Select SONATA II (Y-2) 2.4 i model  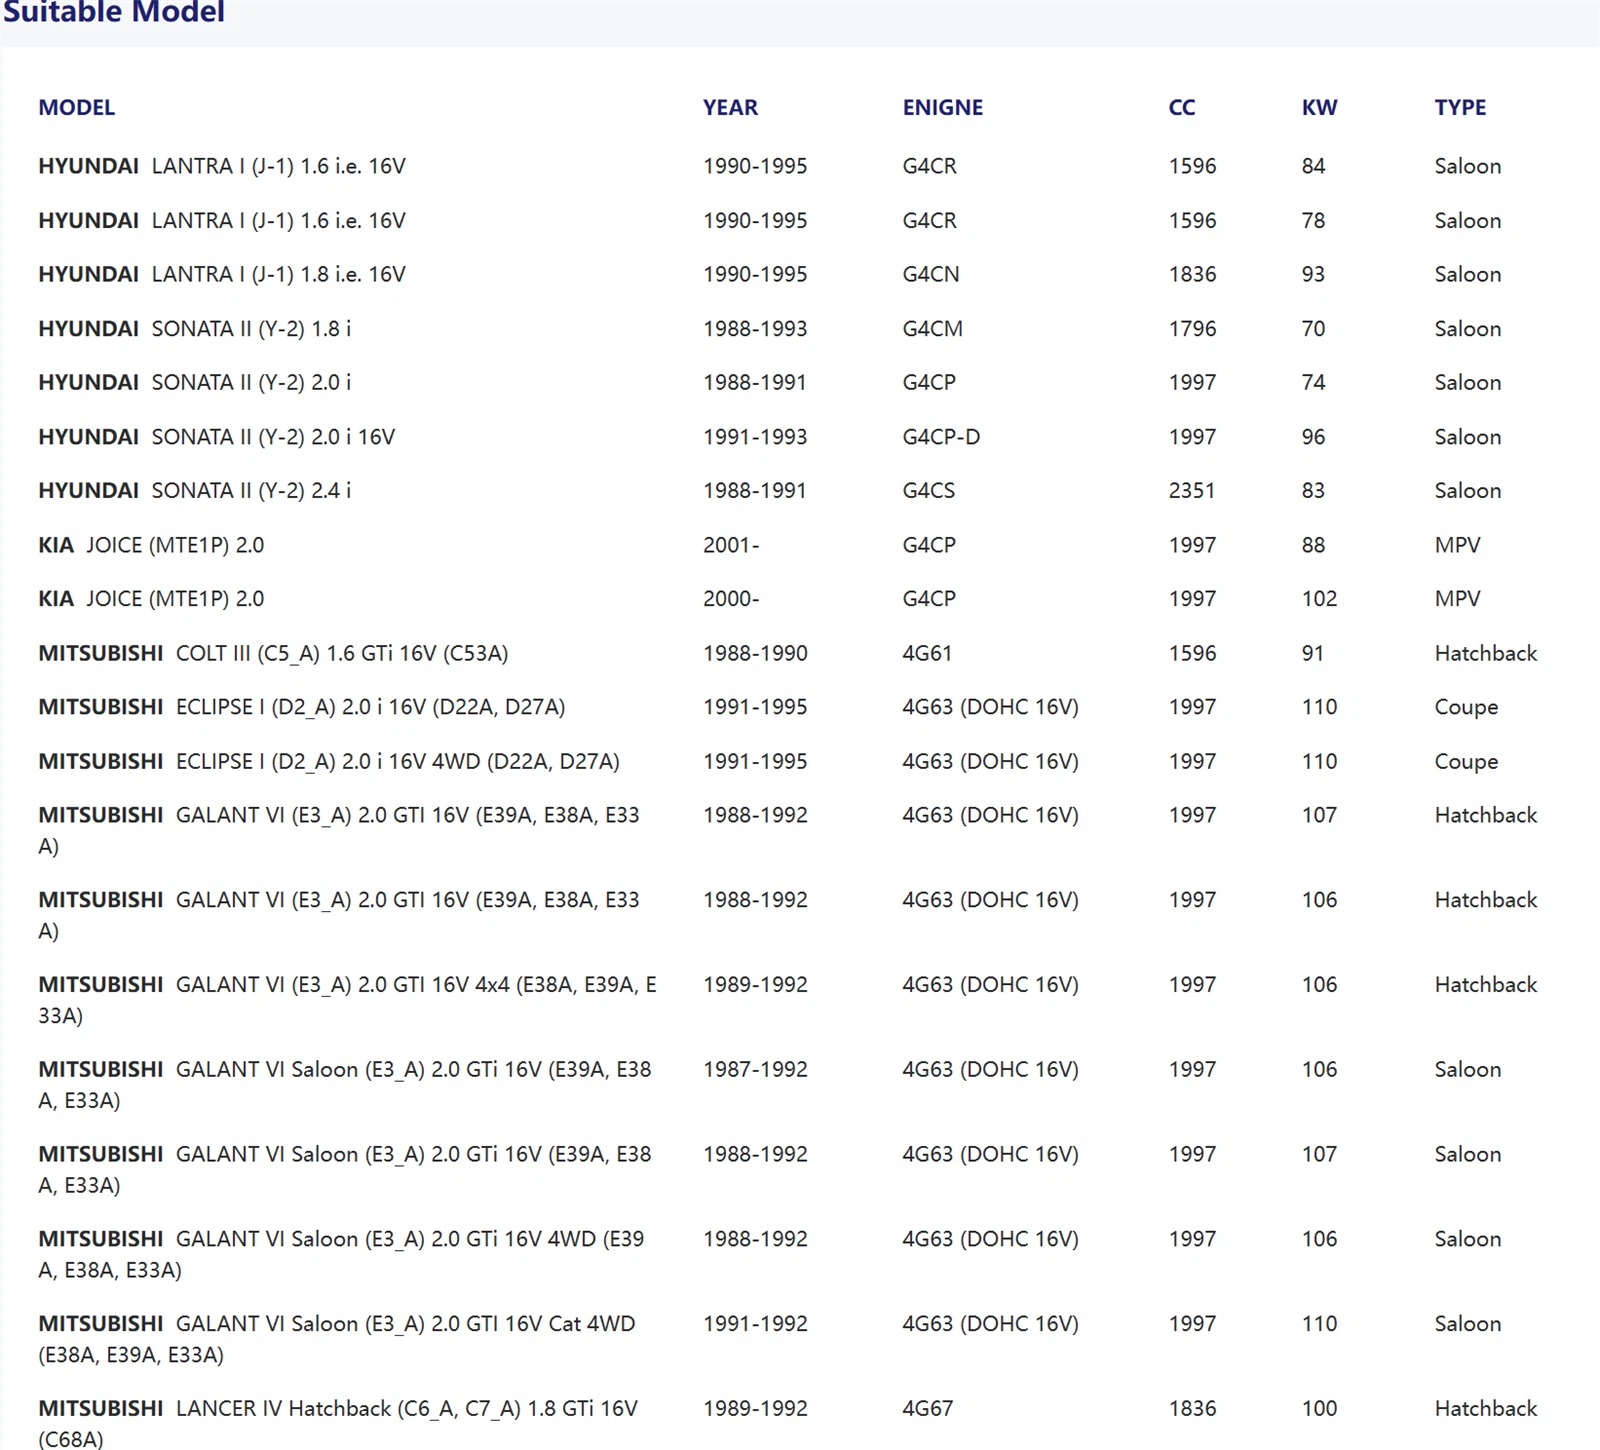coord(195,490)
